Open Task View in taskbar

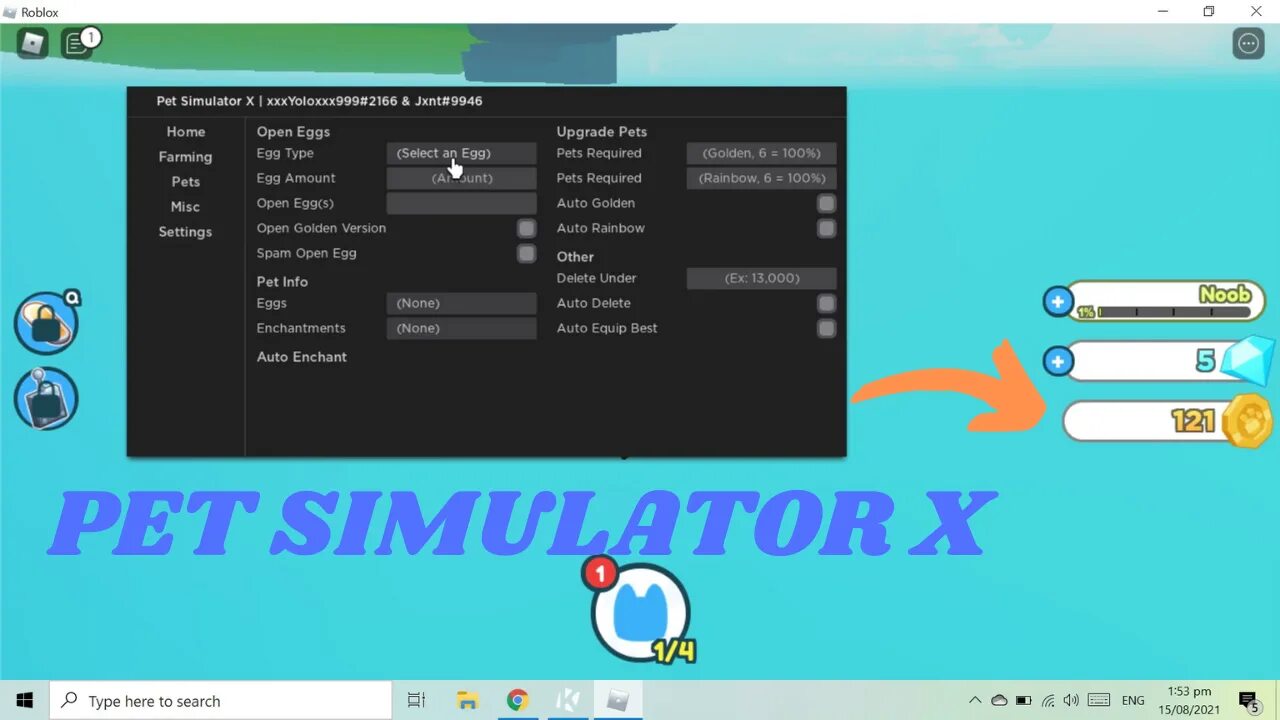[x=417, y=700]
